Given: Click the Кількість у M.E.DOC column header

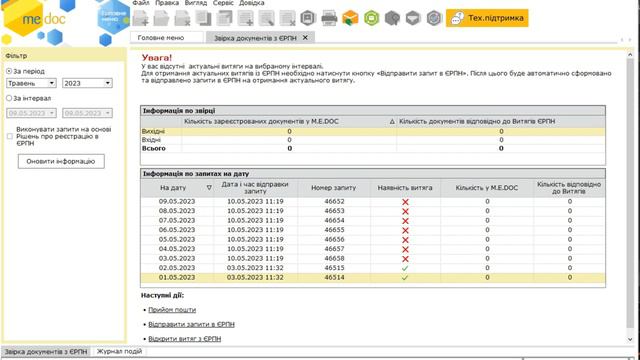Looking at the screenshot, I should coord(487,188).
